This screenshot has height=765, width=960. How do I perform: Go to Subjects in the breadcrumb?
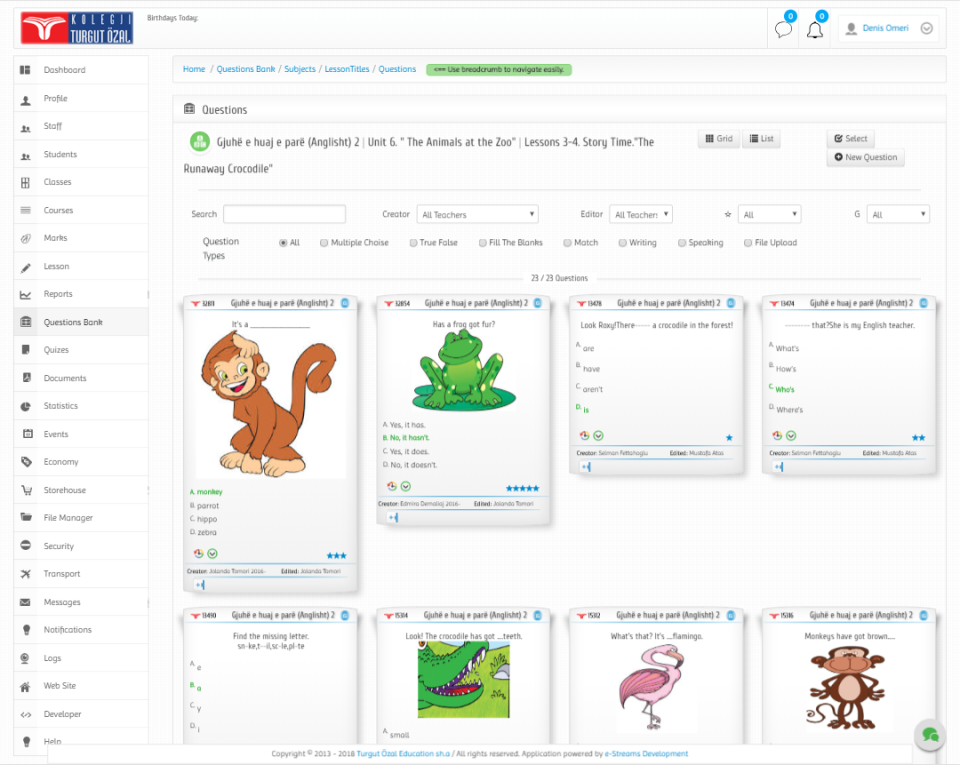(x=300, y=69)
